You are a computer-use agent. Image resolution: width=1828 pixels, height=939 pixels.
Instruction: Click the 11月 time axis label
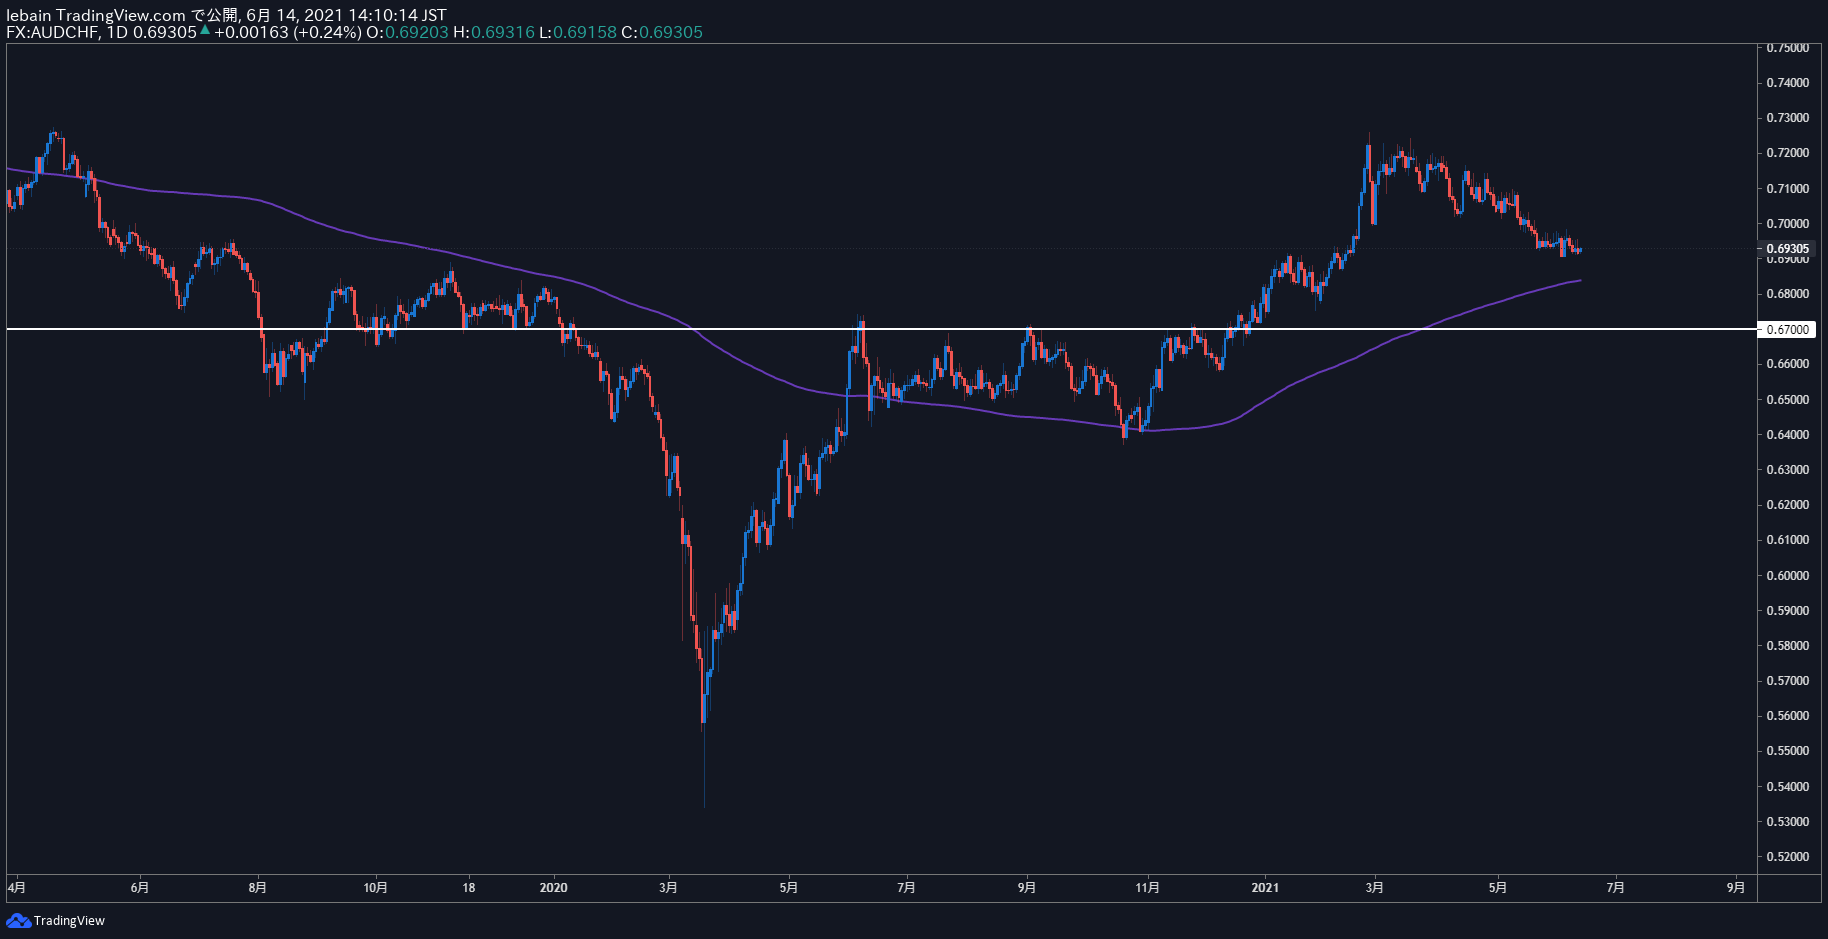[x=1148, y=888]
